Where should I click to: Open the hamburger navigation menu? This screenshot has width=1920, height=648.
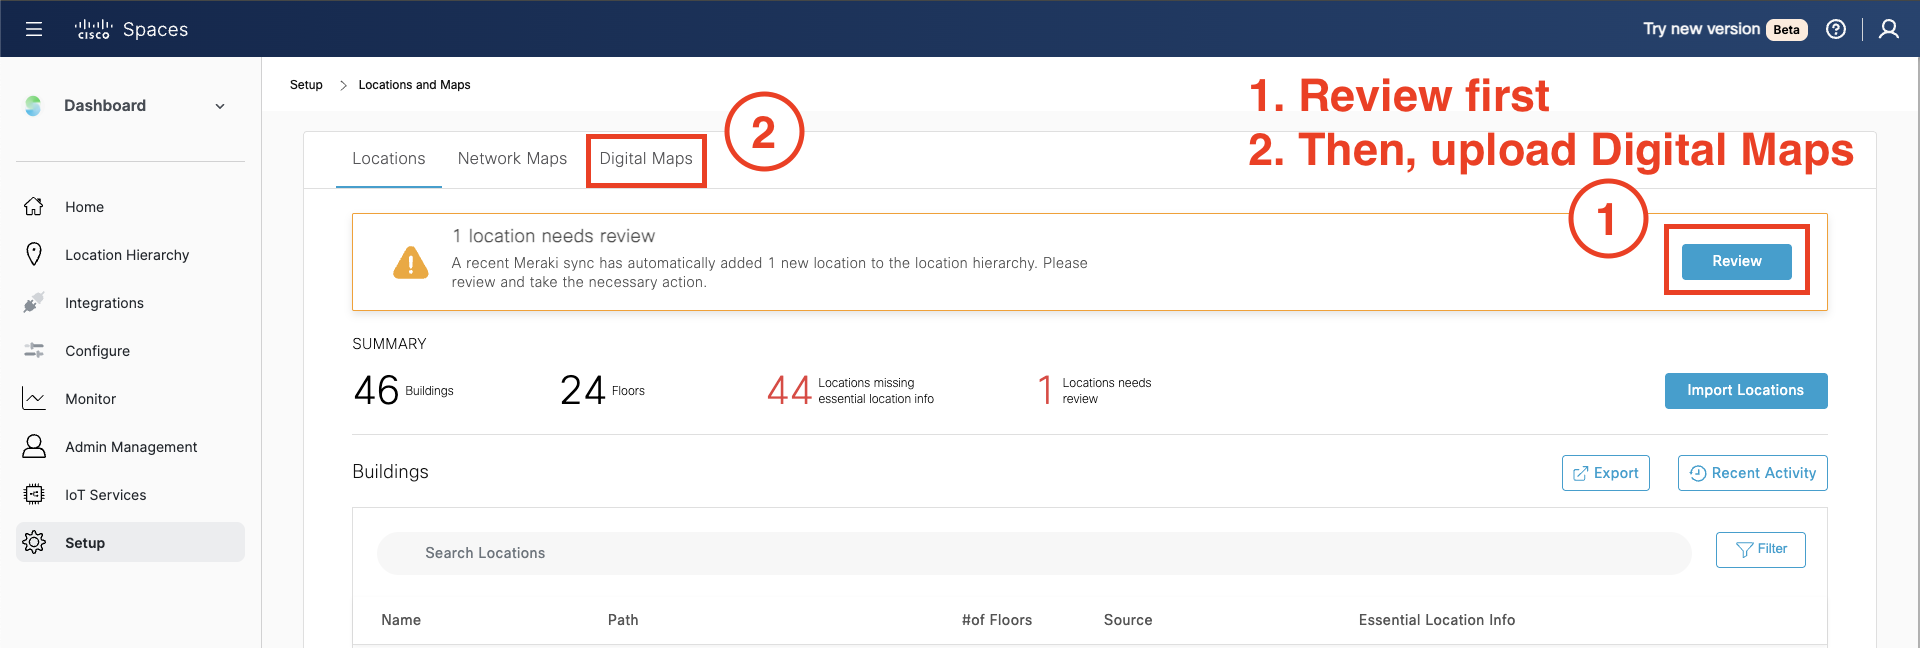coord(34,29)
